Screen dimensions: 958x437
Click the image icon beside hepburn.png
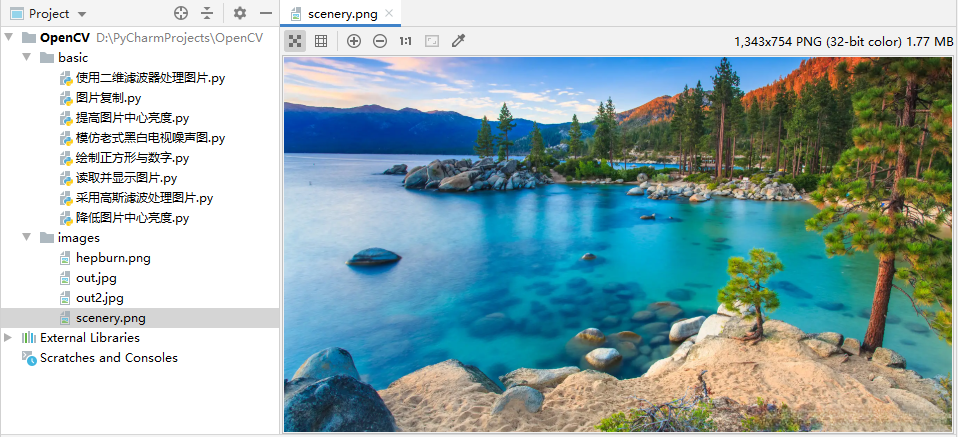[x=65, y=258]
